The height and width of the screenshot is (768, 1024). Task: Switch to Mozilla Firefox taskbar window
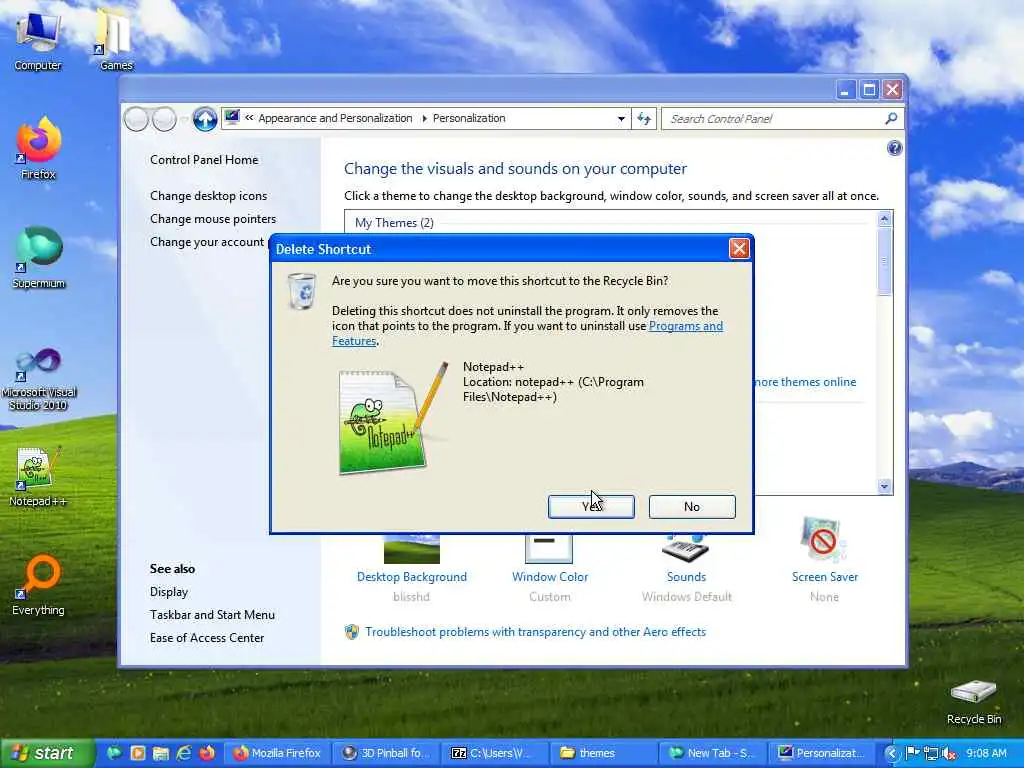coord(277,753)
